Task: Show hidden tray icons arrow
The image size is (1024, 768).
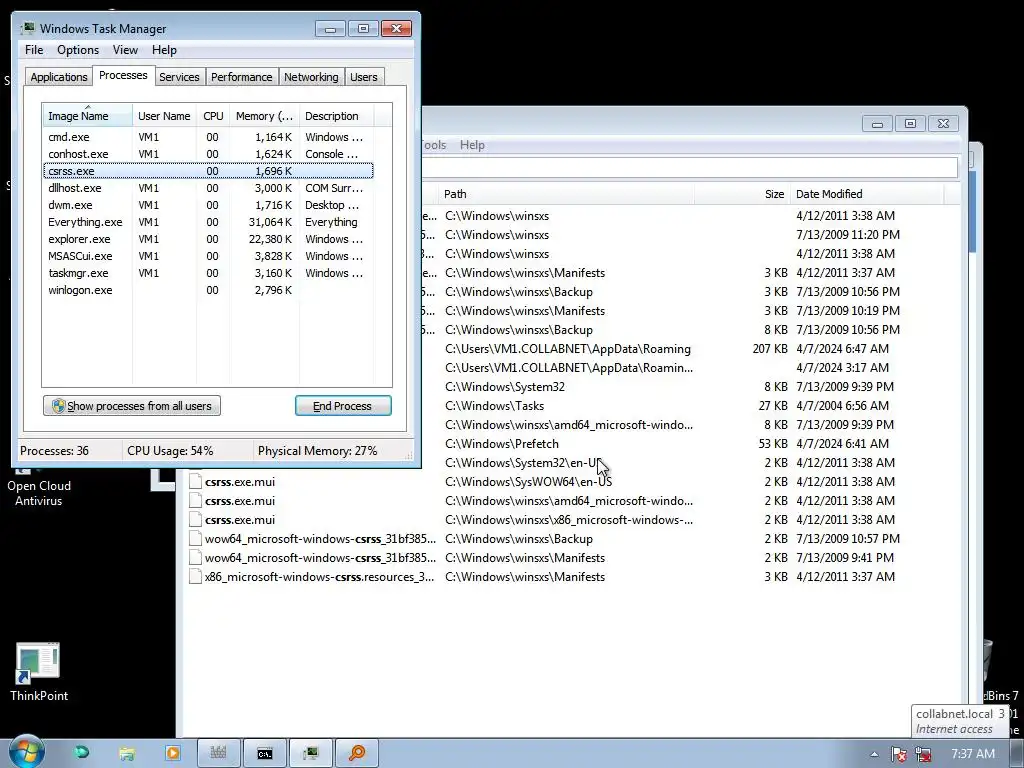Action: [x=874, y=754]
